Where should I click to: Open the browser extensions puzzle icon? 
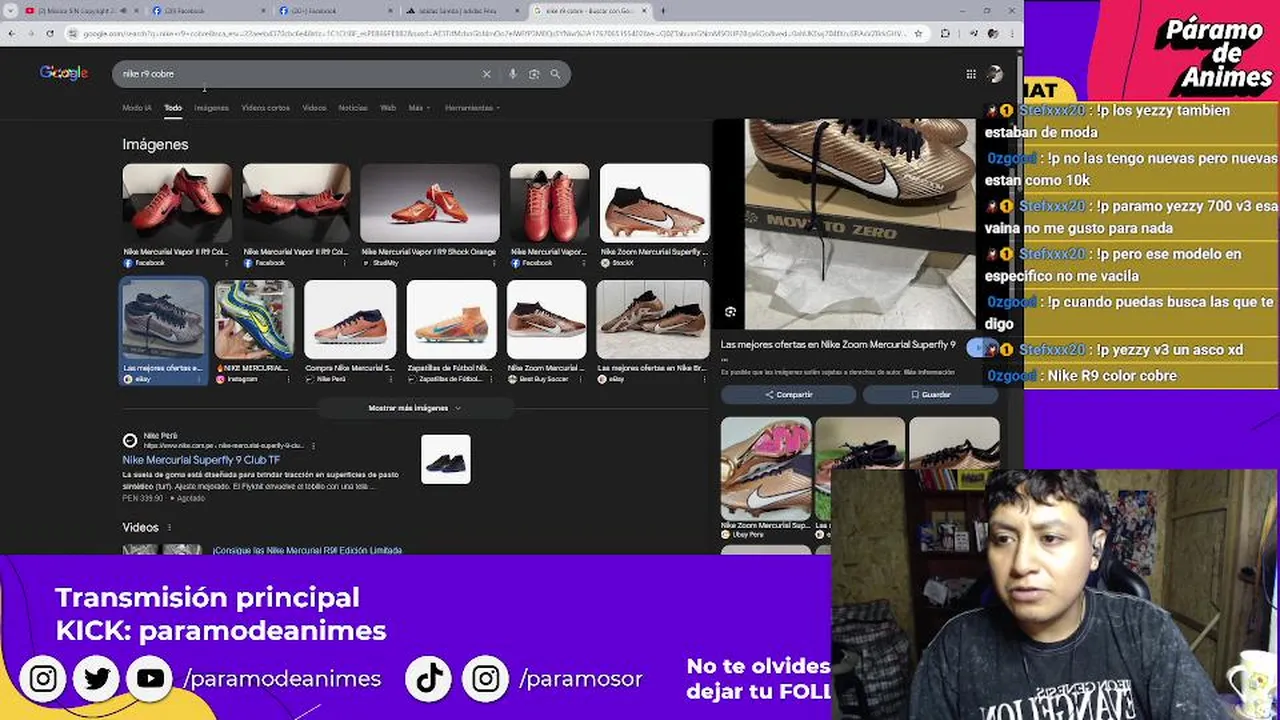945,33
